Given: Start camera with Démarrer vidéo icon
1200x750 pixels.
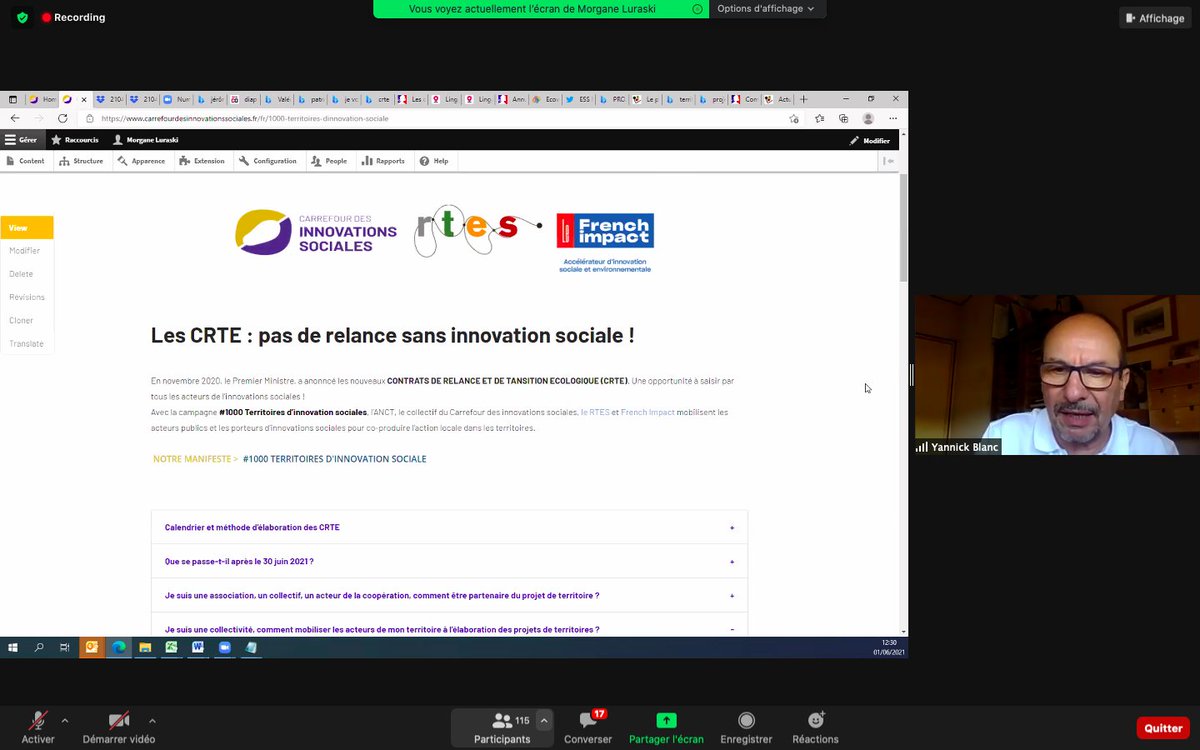Looking at the screenshot, I should click(x=119, y=721).
